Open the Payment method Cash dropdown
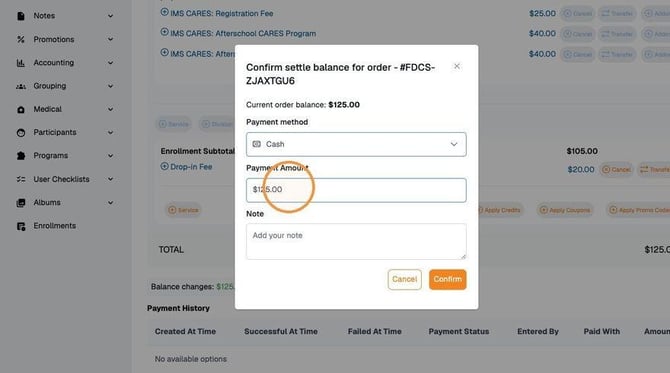 [x=356, y=144]
